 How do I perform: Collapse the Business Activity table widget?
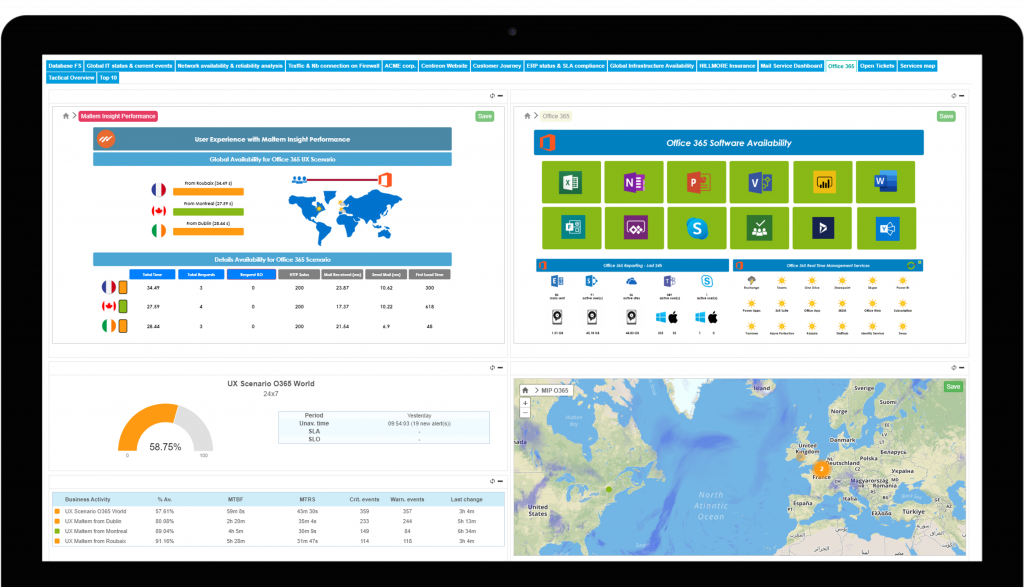tap(500, 481)
